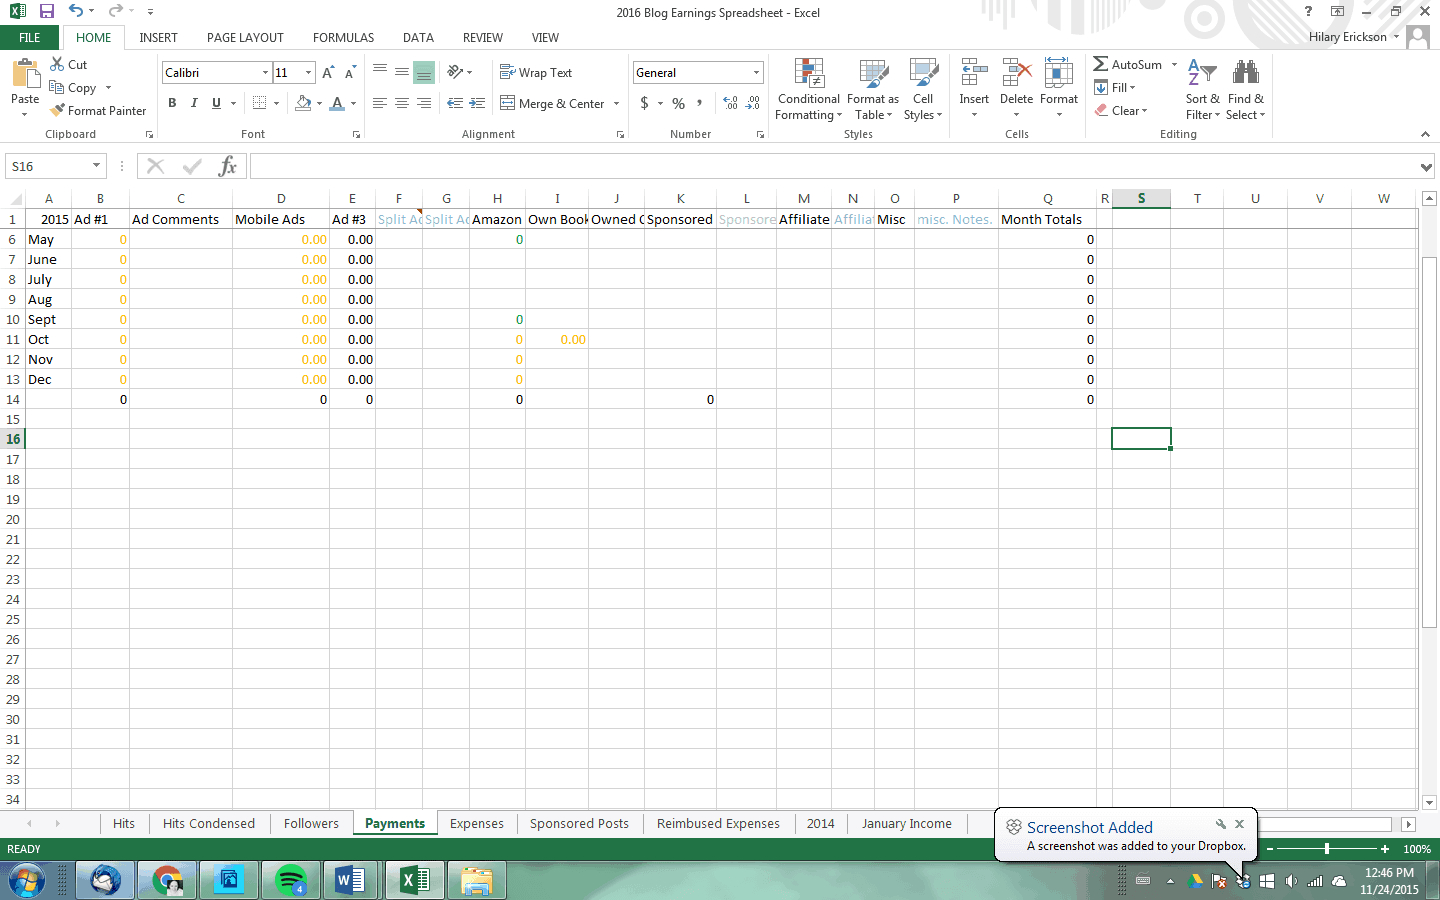This screenshot has height=900, width=1440.
Task: Click the zoom slider handle
Action: coord(1327,849)
